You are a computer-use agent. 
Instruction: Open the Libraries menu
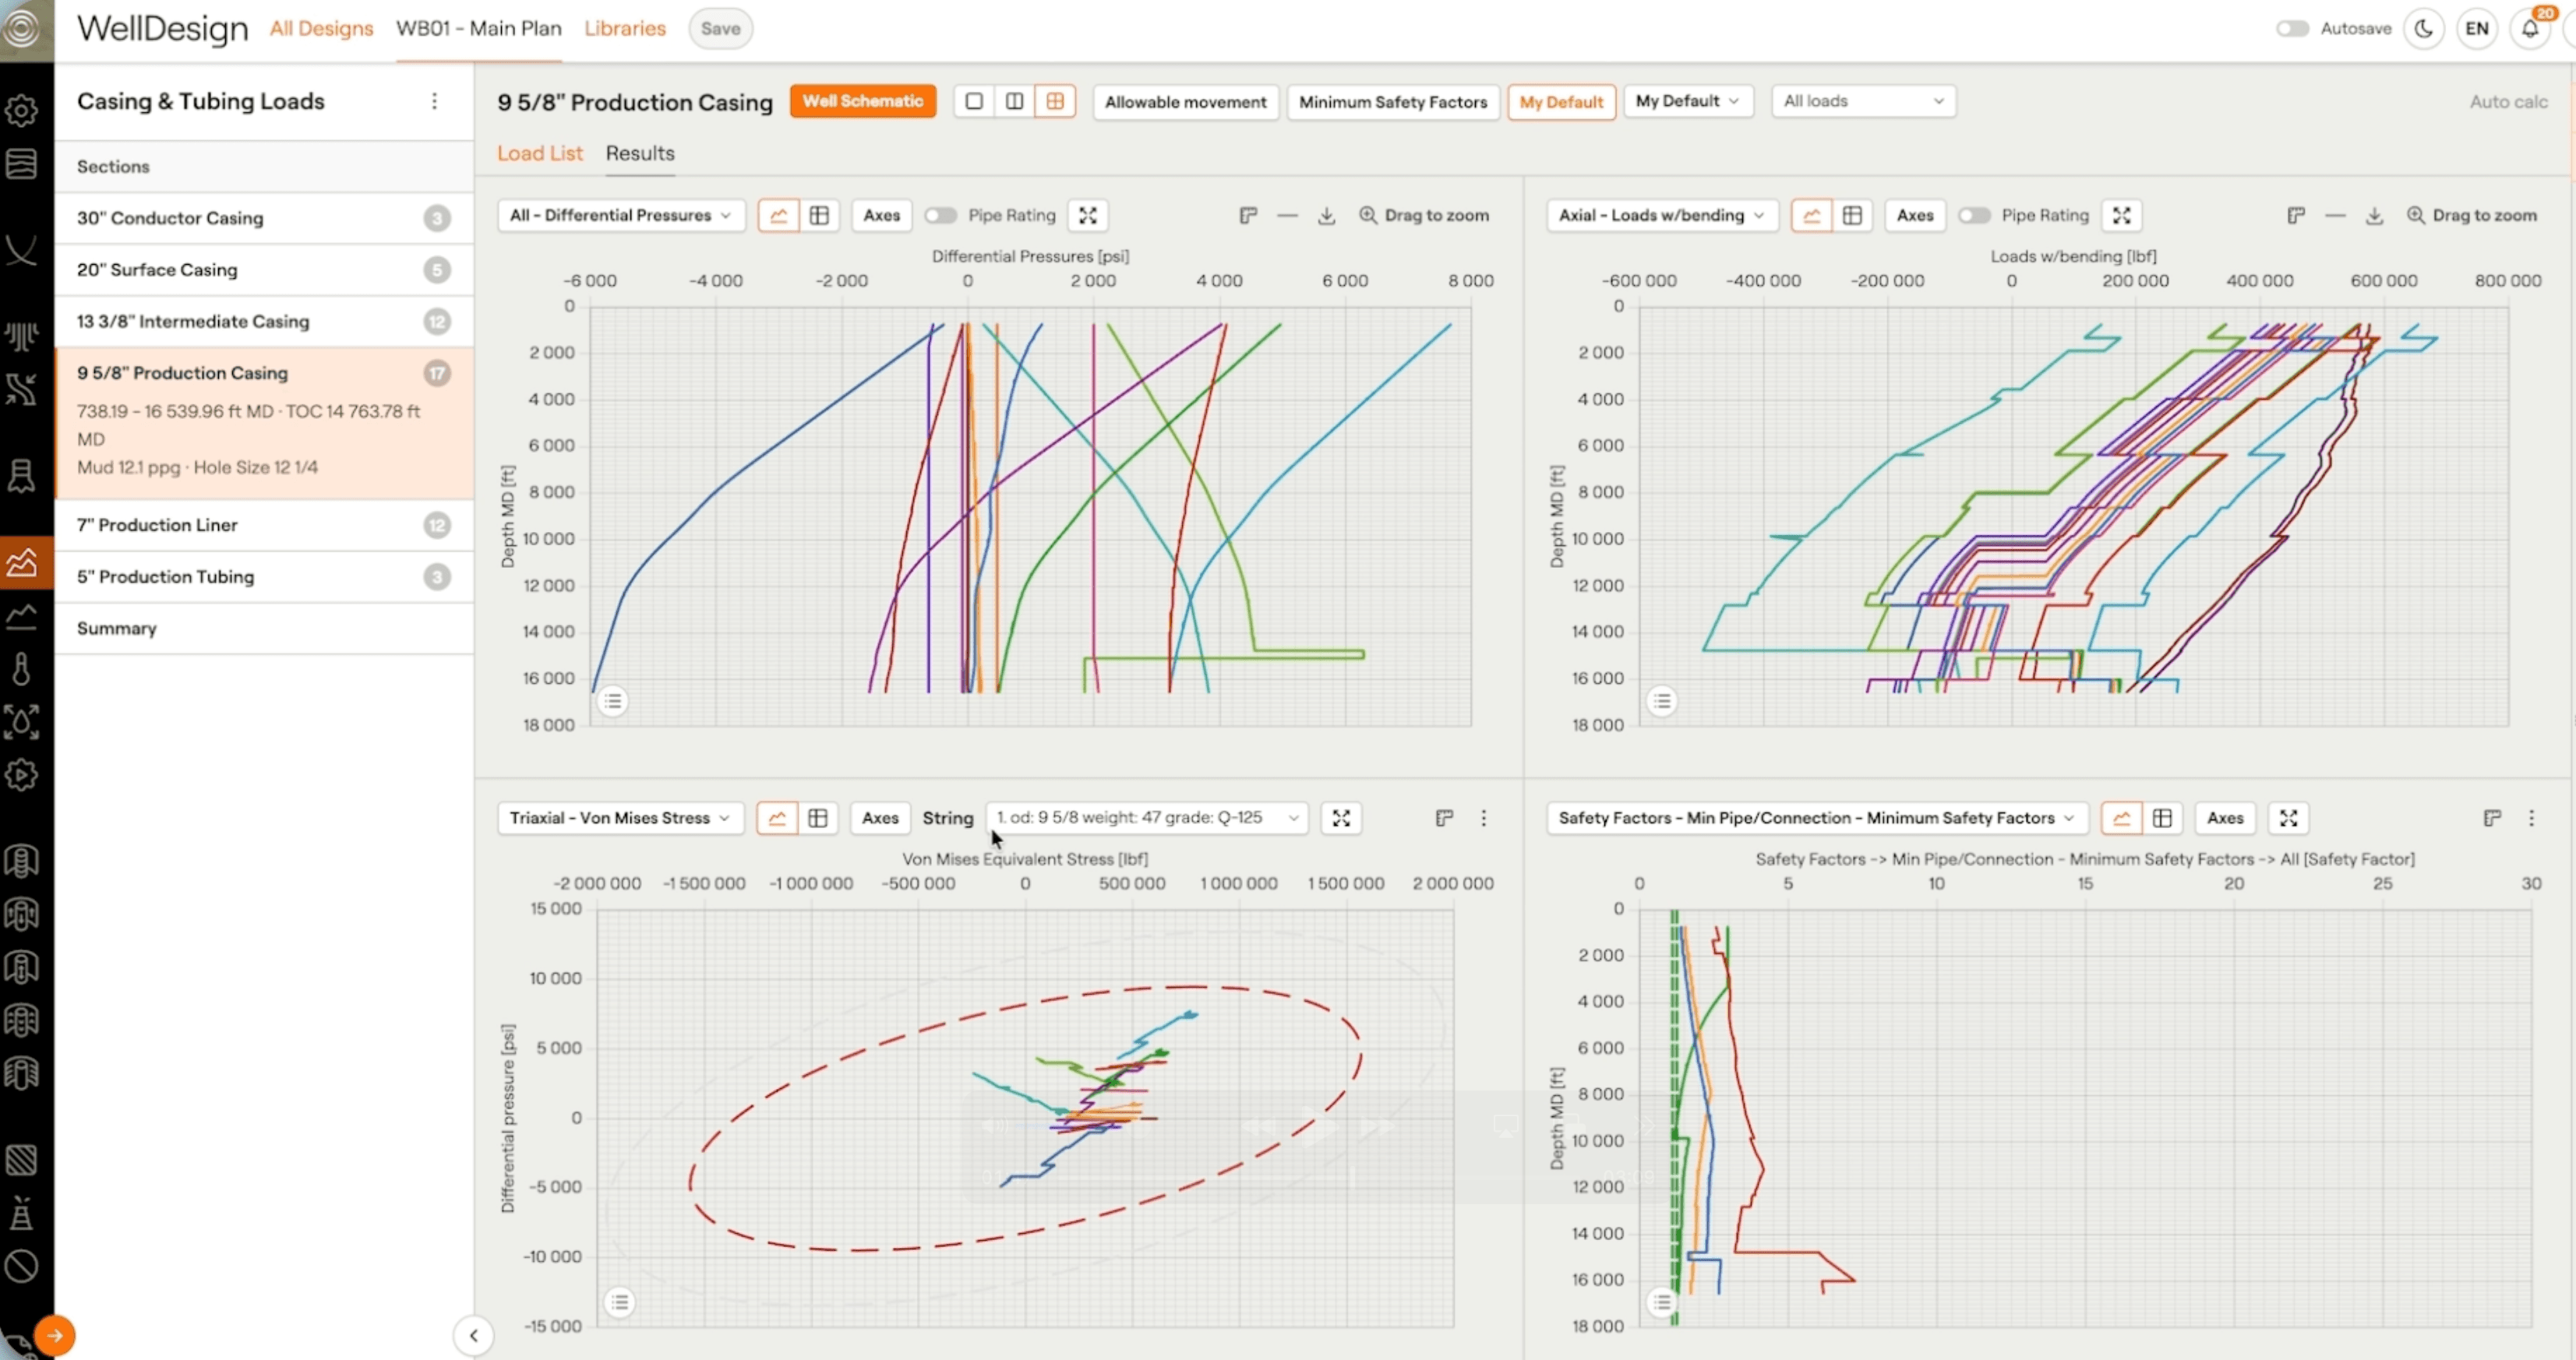tap(625, 28)
